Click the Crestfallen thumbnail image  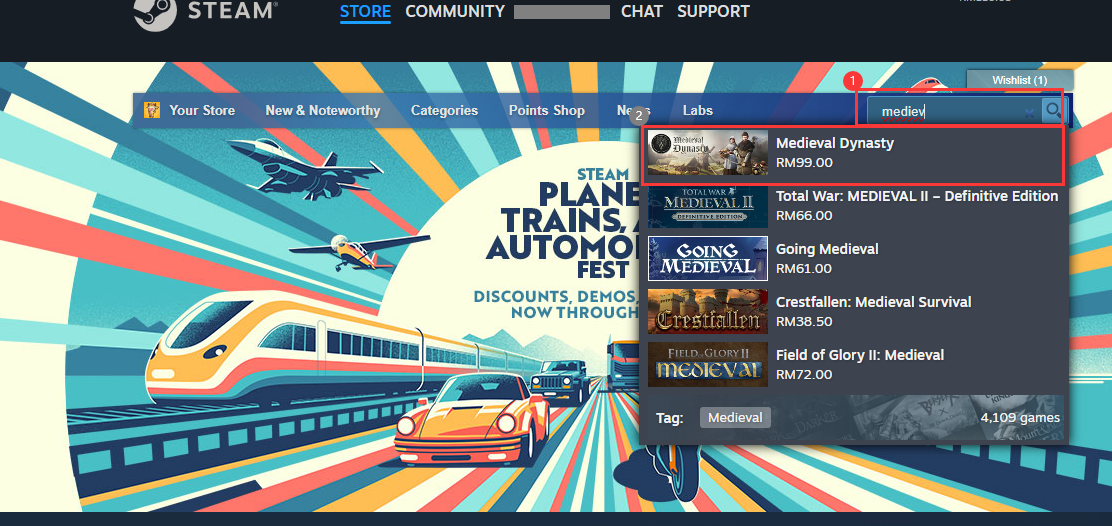[x=708, y=311]
